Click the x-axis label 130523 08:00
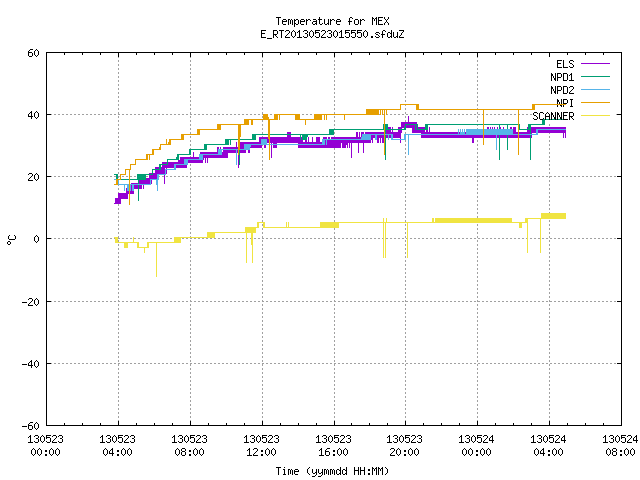 pos(189,446)
